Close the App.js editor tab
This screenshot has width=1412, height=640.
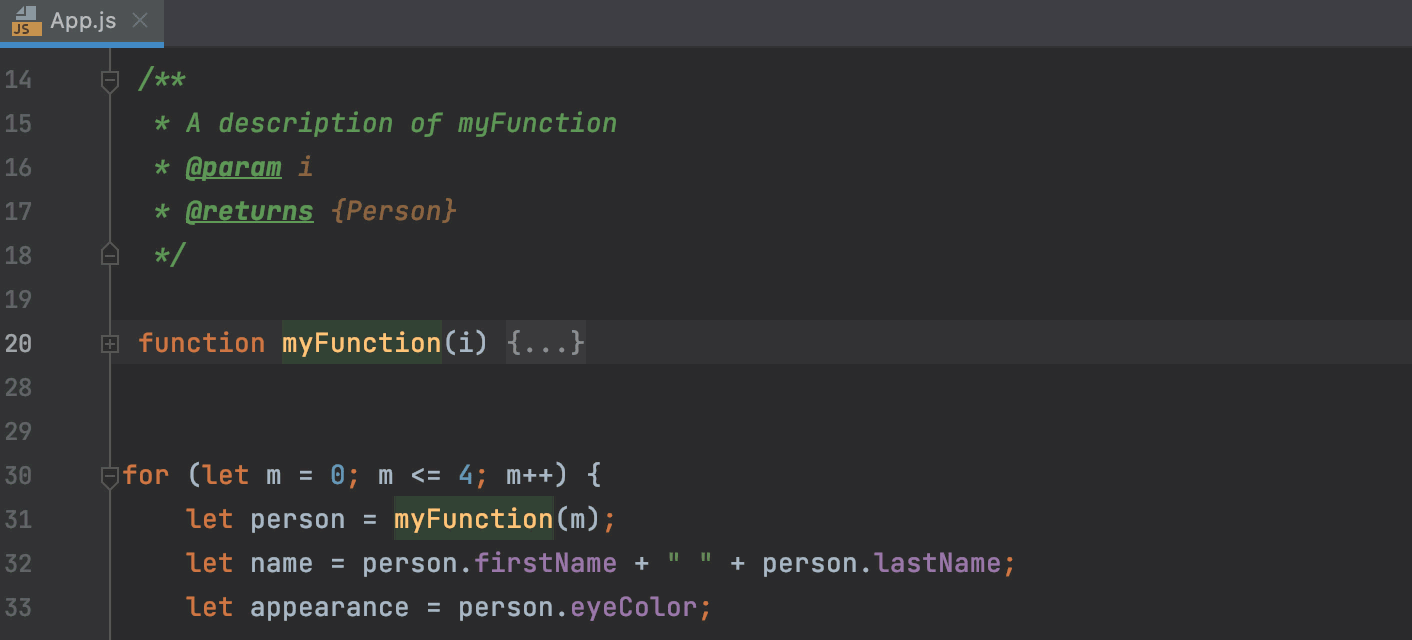point(139,18)
